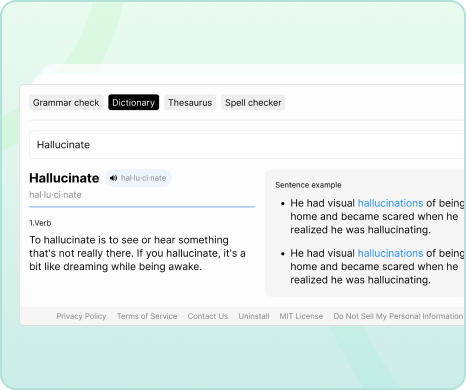This screenshot has height=390, width=466.
Task: Open hallucinations link in first sentence example
Action: point(390,203)
